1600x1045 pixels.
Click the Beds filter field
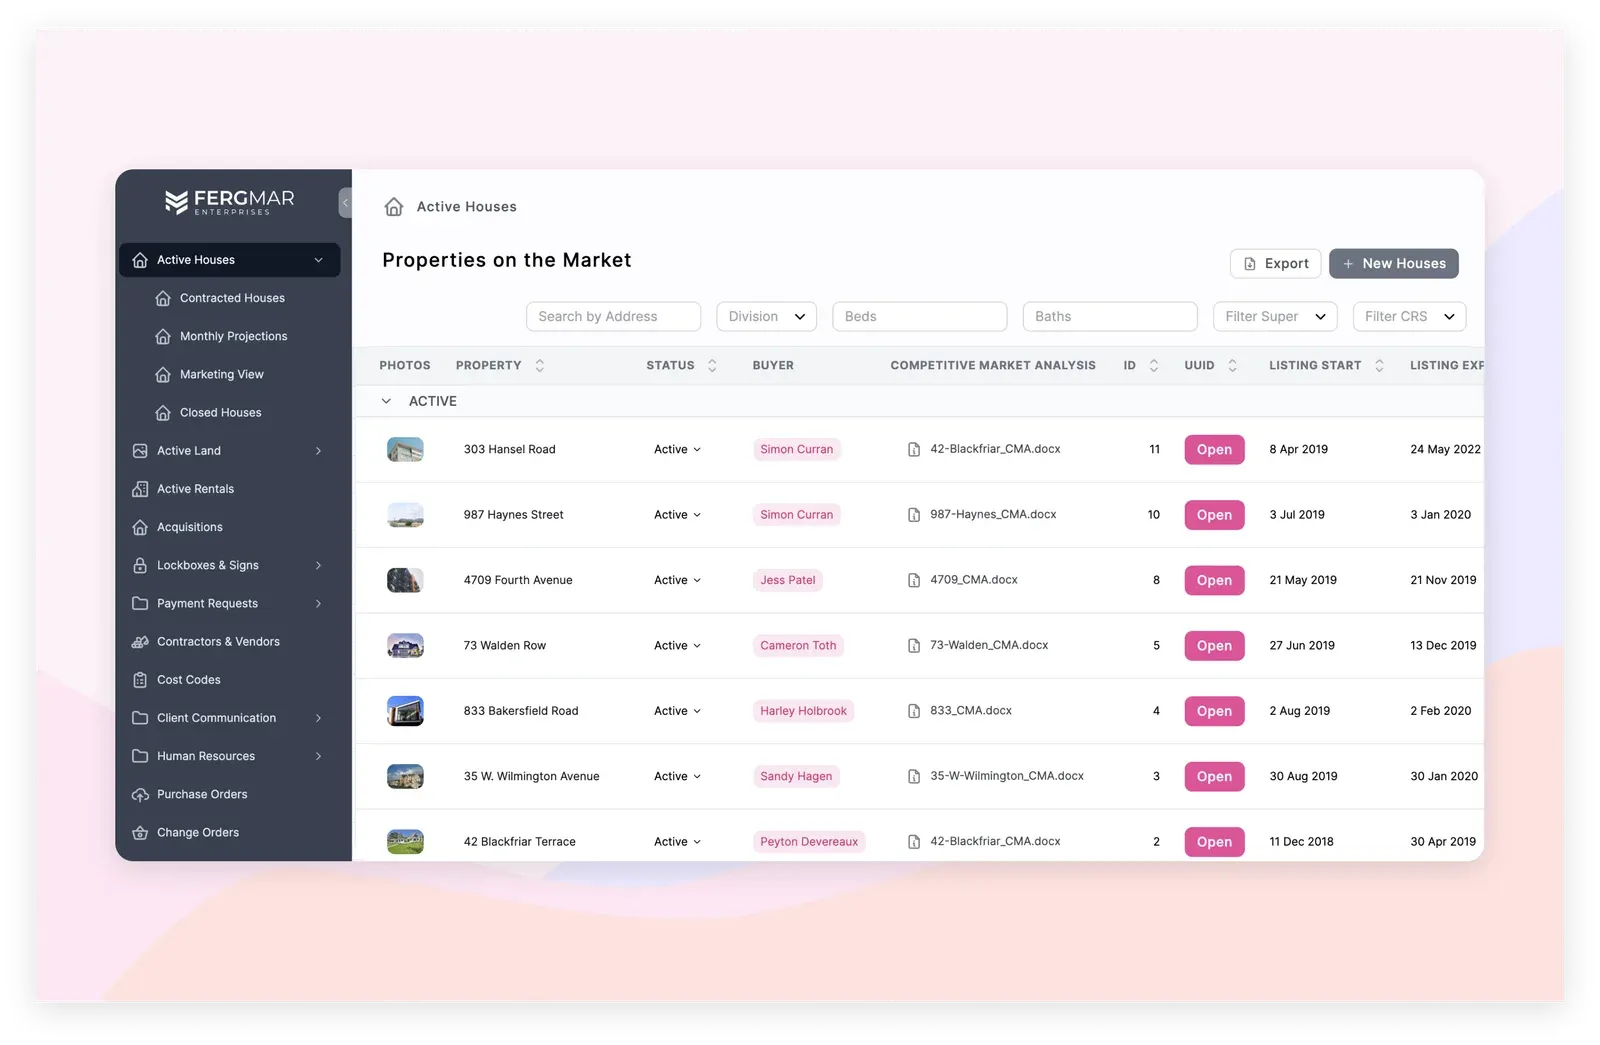tap(919, 317)
